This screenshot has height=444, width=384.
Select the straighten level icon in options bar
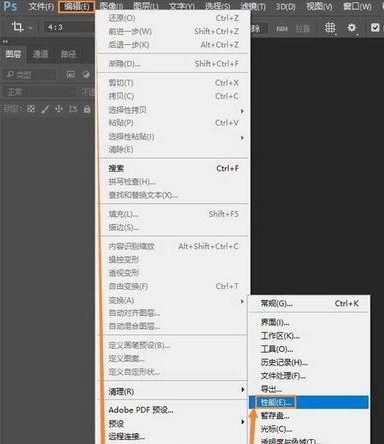(x=282, y=29)
